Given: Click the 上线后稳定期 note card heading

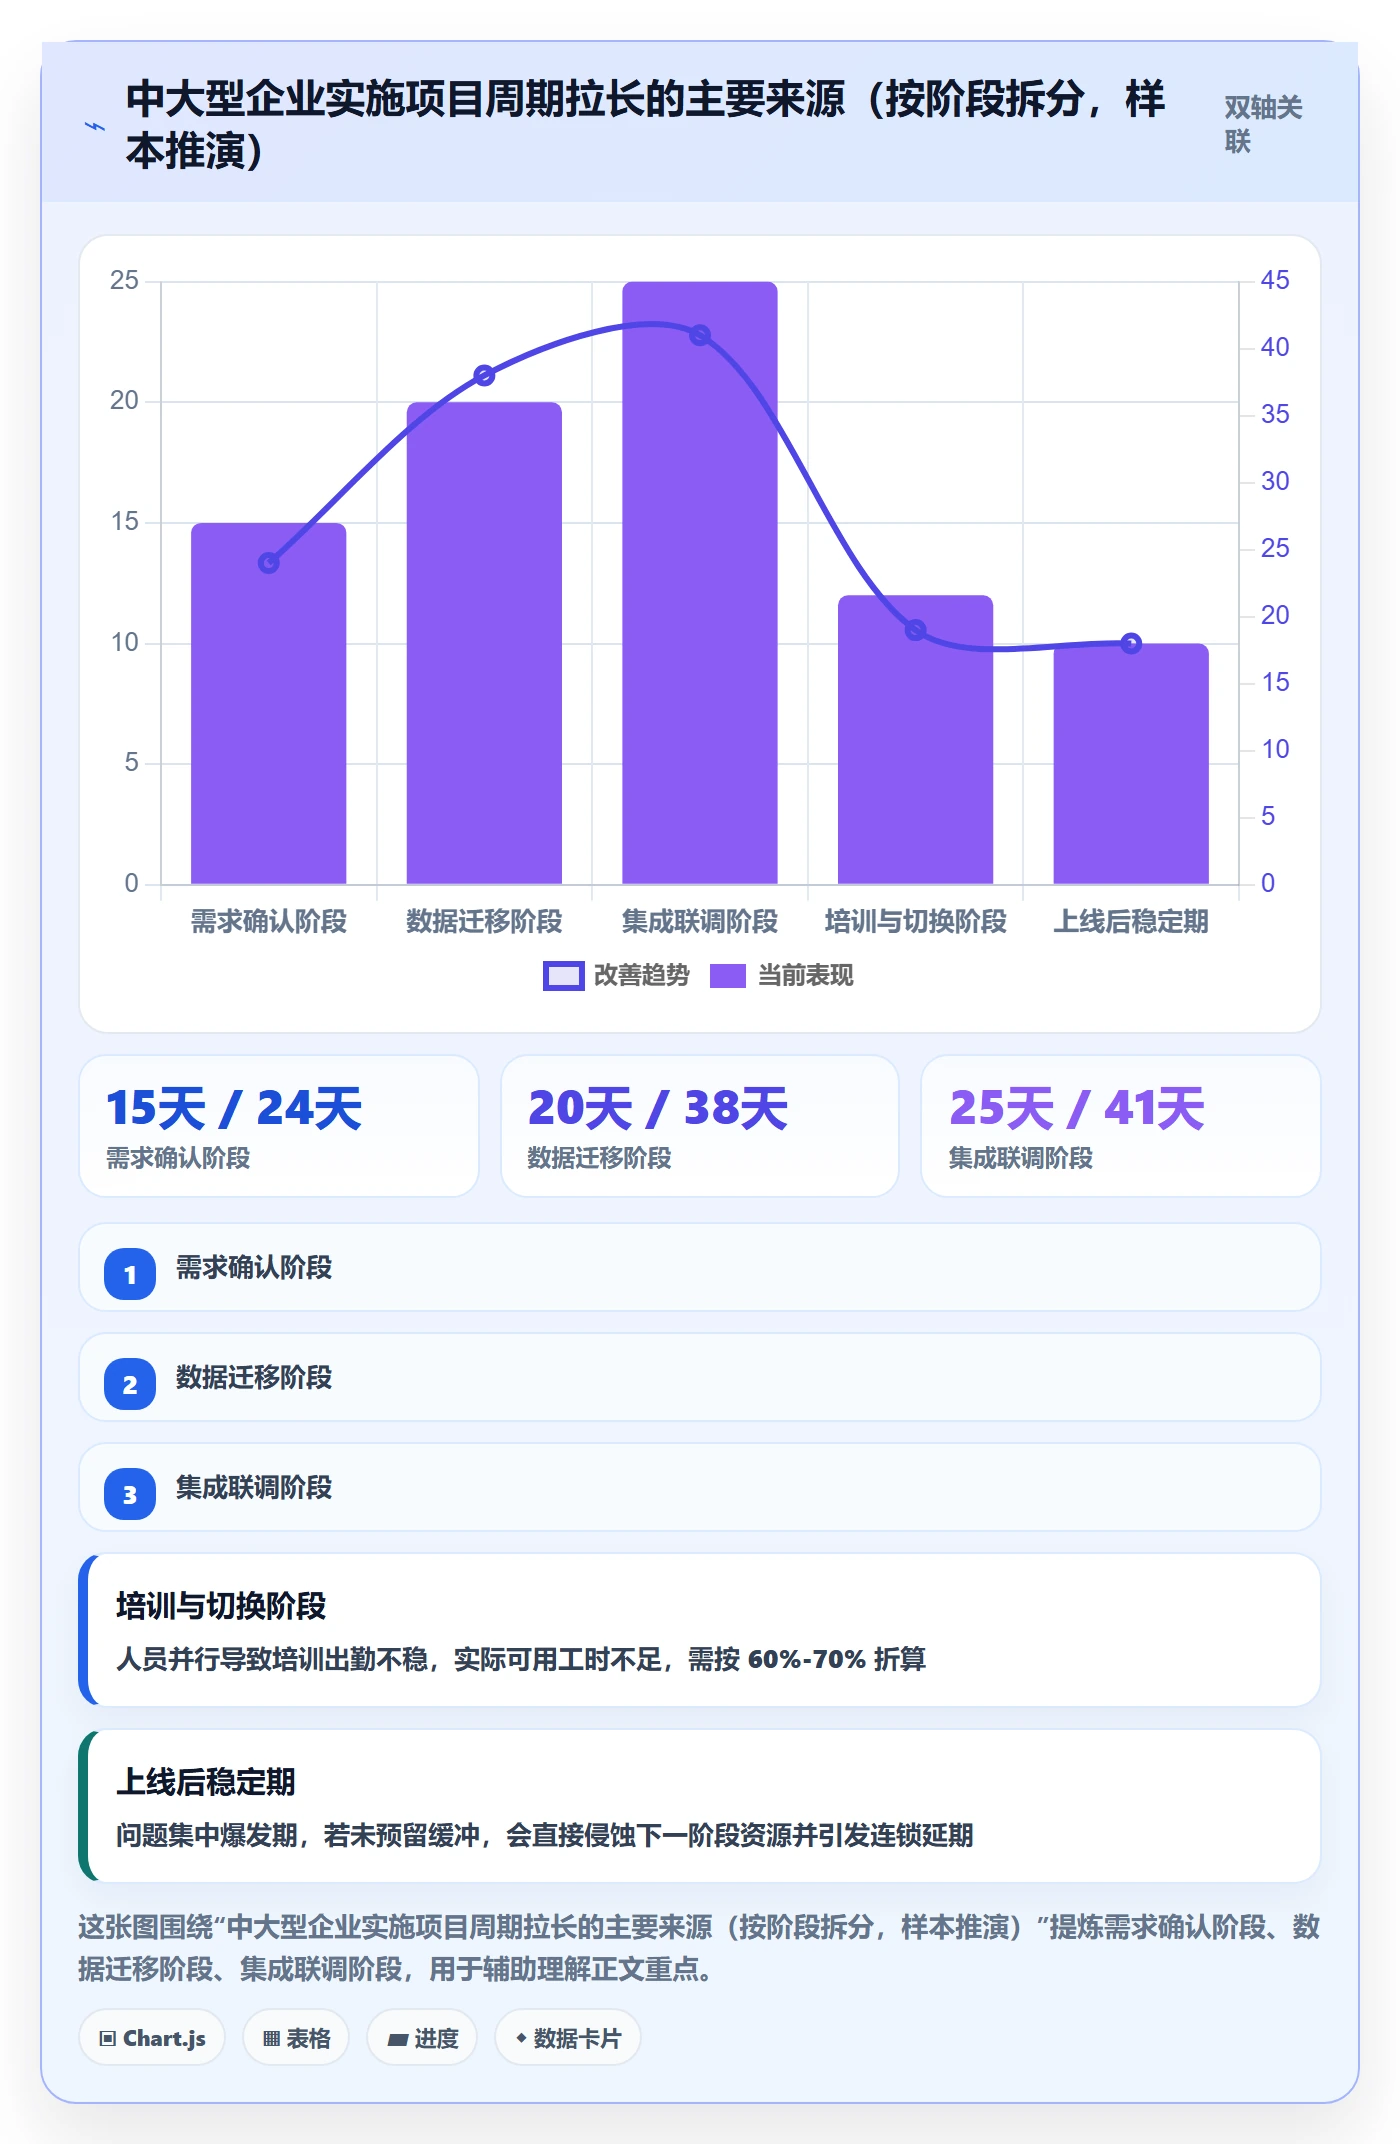Looking at the screenshot, I should click(x=206, y=1782).
